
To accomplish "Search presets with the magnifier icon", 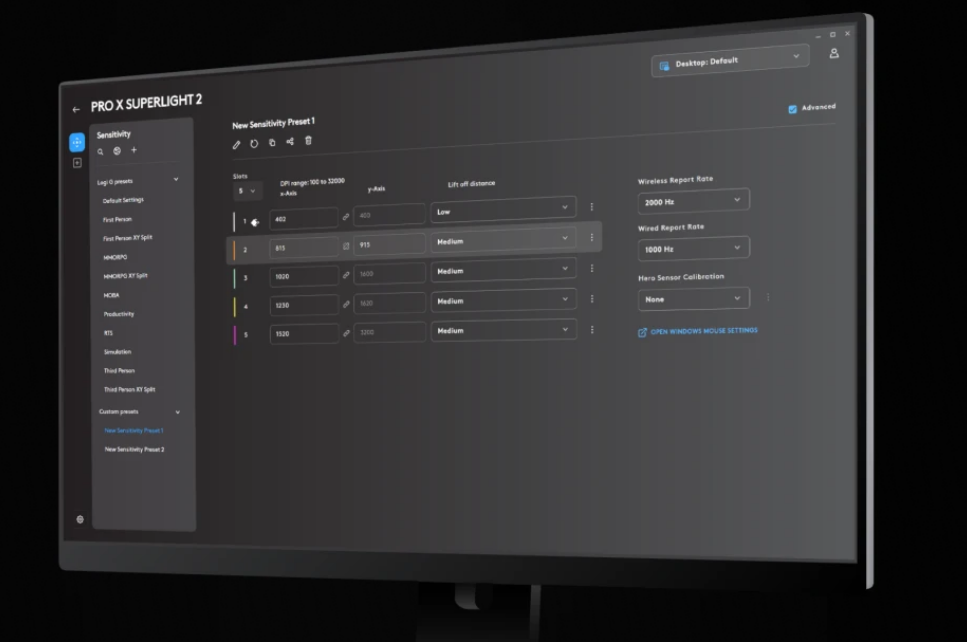I will pos(101,152).
